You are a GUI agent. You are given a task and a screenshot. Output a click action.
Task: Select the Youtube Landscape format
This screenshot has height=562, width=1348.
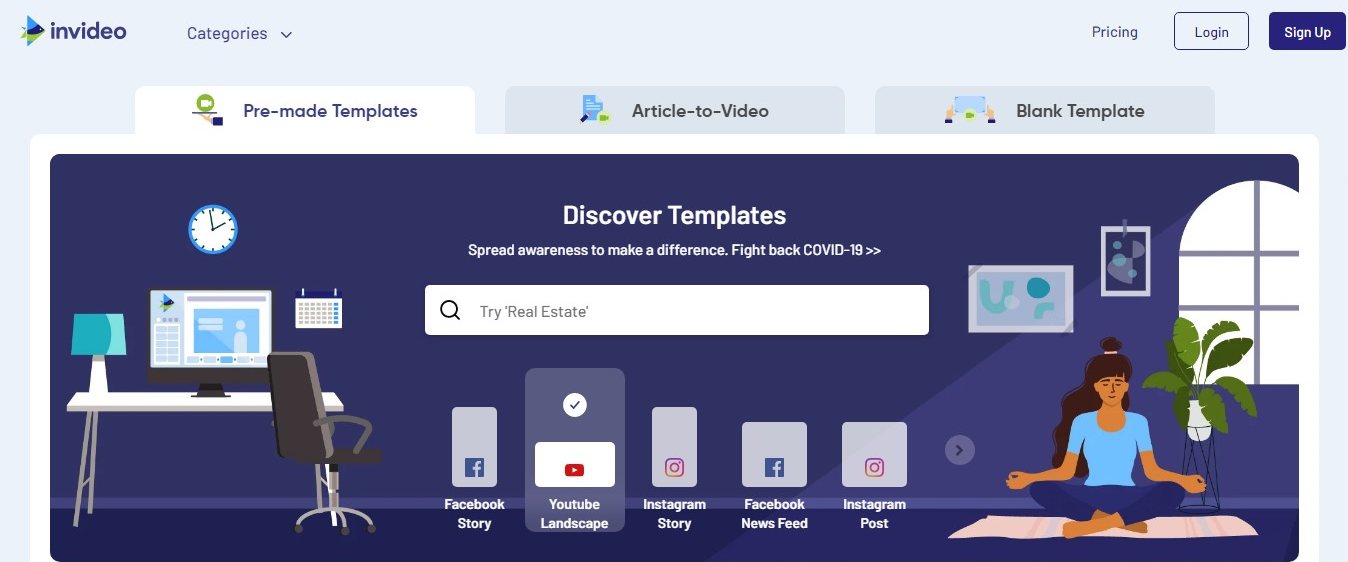click(x=575, y=450)
